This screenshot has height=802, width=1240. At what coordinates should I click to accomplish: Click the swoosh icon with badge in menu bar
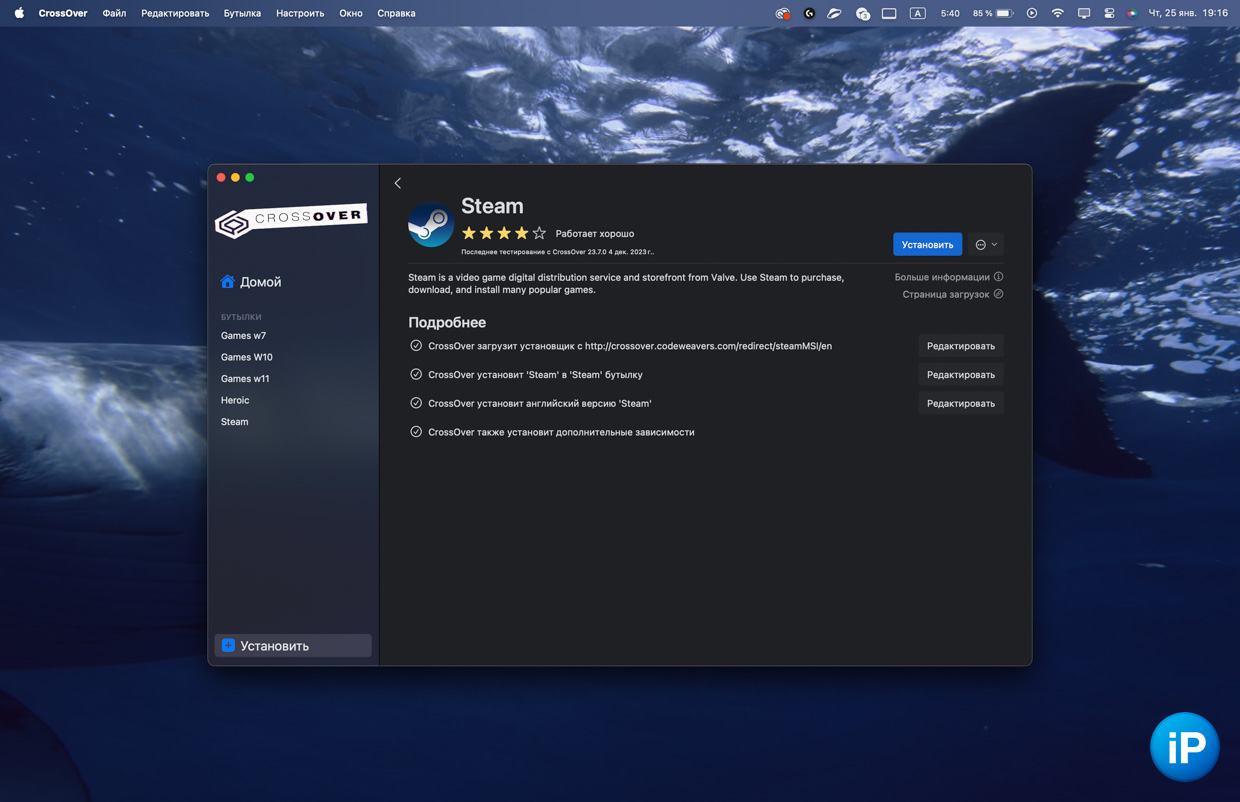(862, 13)
